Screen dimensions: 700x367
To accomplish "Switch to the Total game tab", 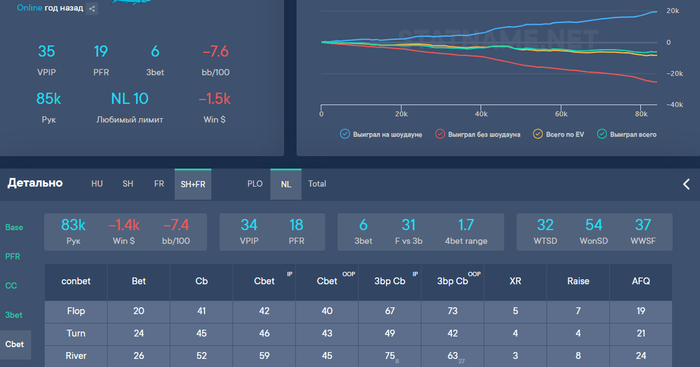I will [317, 184].
